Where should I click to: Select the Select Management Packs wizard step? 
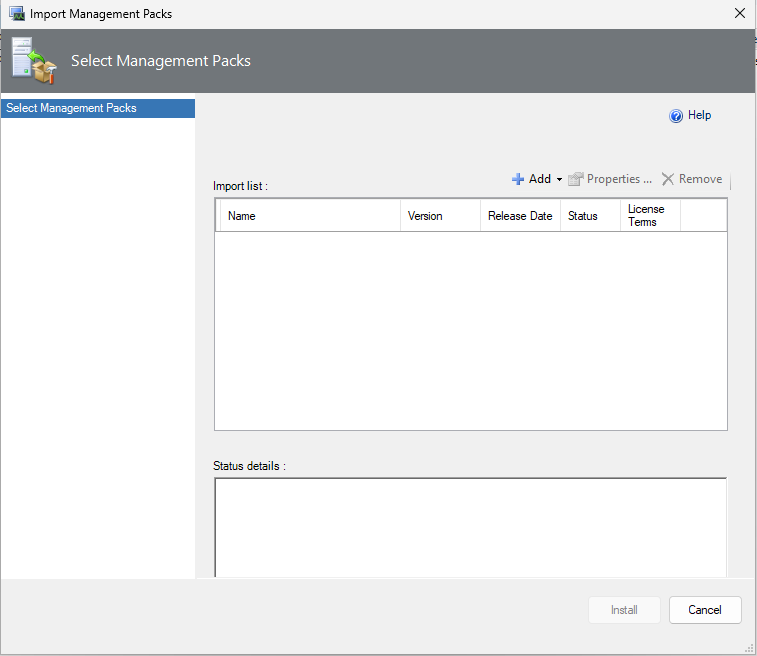(x=98, y=108)
